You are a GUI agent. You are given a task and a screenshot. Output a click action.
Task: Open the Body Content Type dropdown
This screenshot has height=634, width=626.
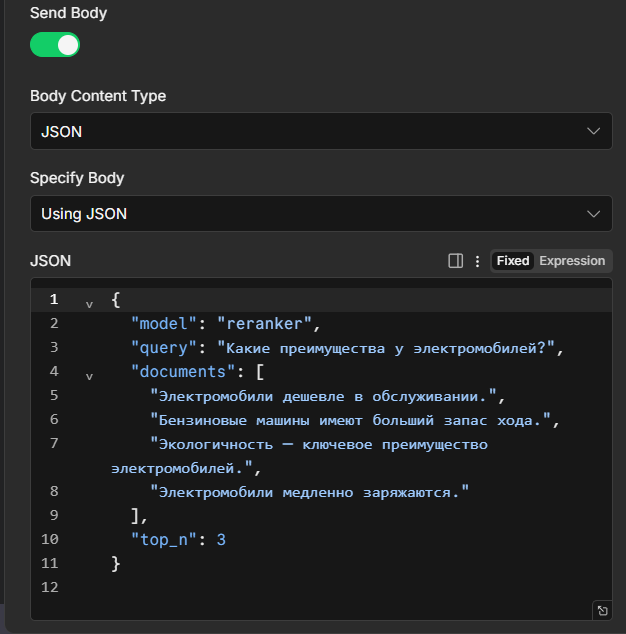(320, 131)
